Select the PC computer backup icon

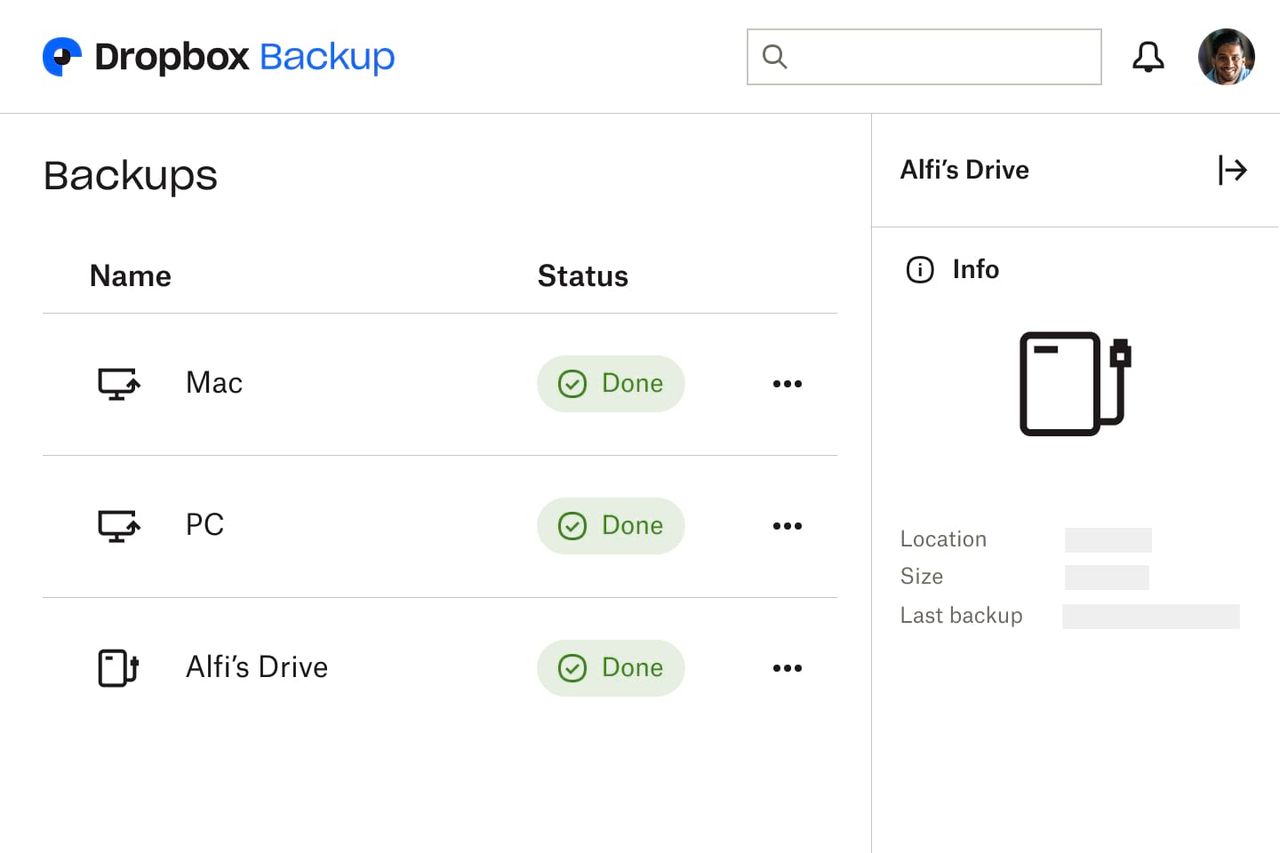tap(117, 525)
